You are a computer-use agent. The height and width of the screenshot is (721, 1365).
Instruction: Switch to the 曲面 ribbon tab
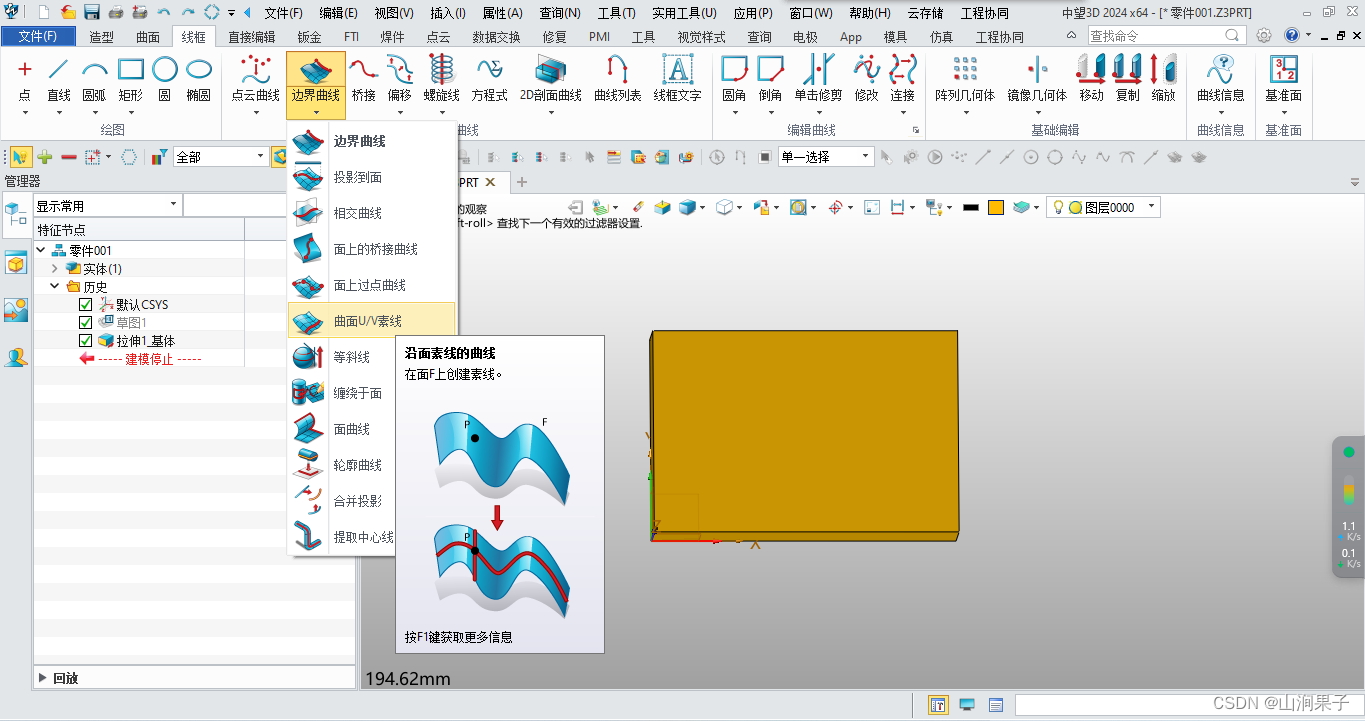(x=147, y=37)
